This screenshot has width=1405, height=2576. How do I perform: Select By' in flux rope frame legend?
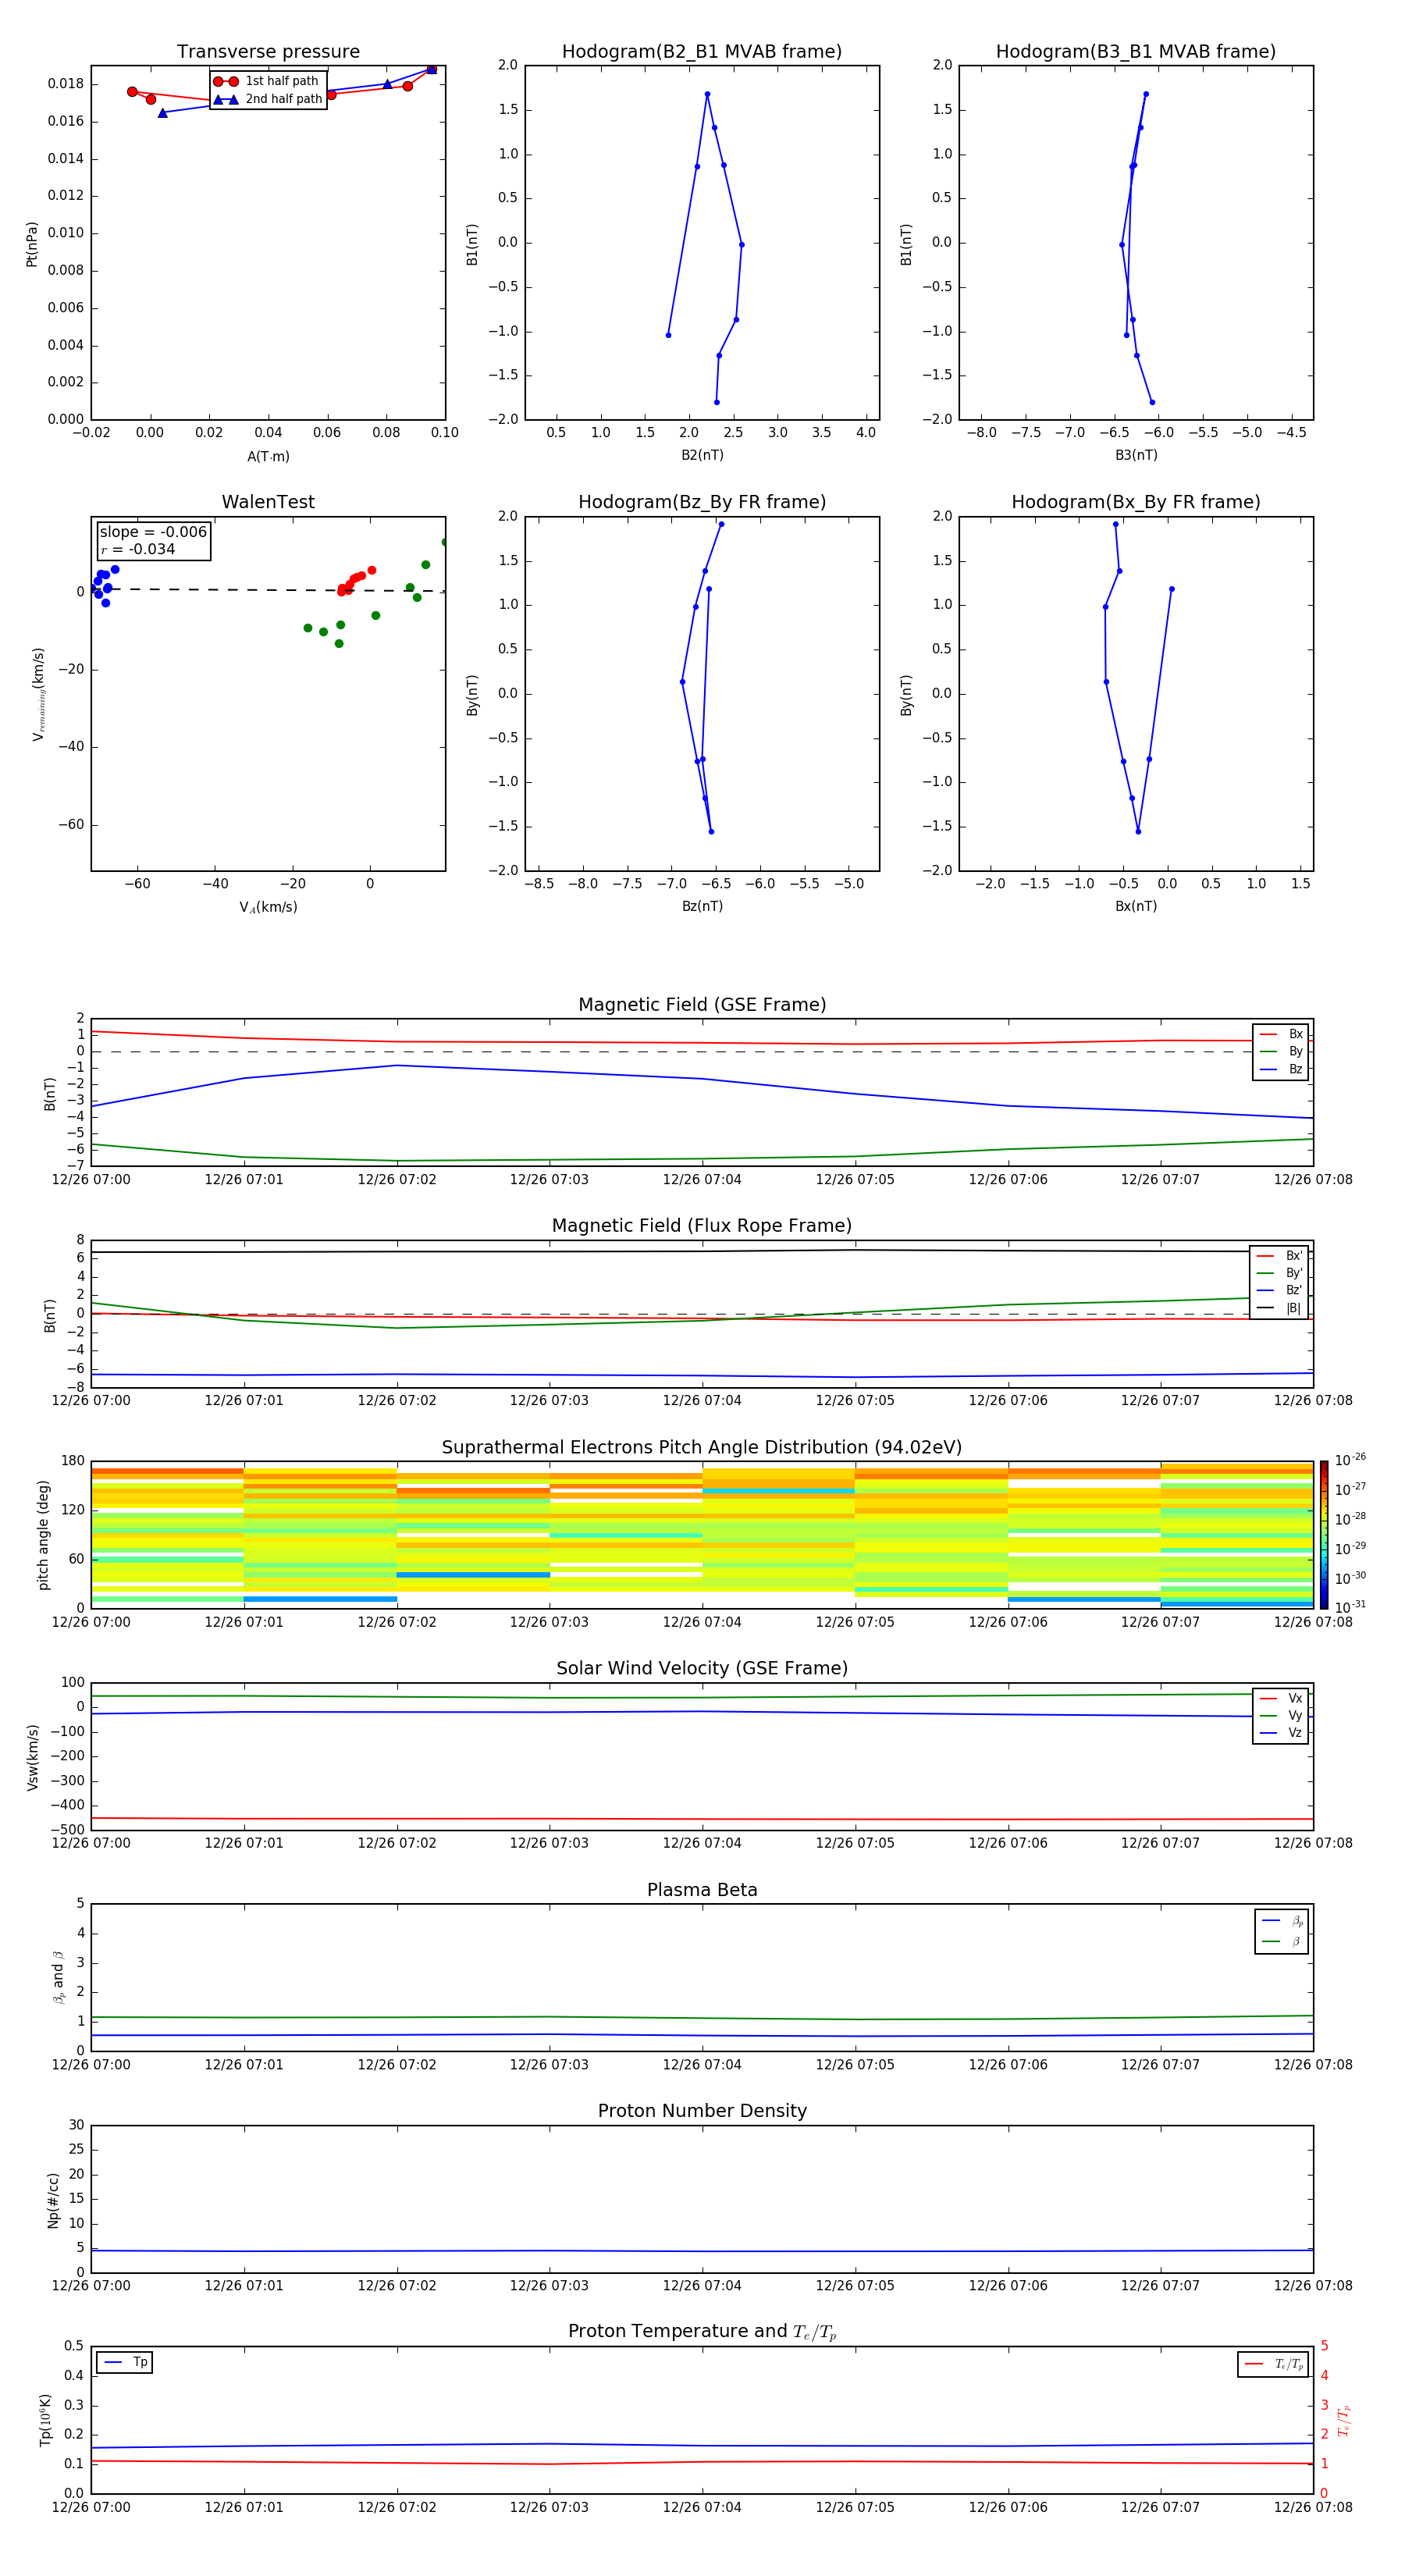point(1279,1273)
